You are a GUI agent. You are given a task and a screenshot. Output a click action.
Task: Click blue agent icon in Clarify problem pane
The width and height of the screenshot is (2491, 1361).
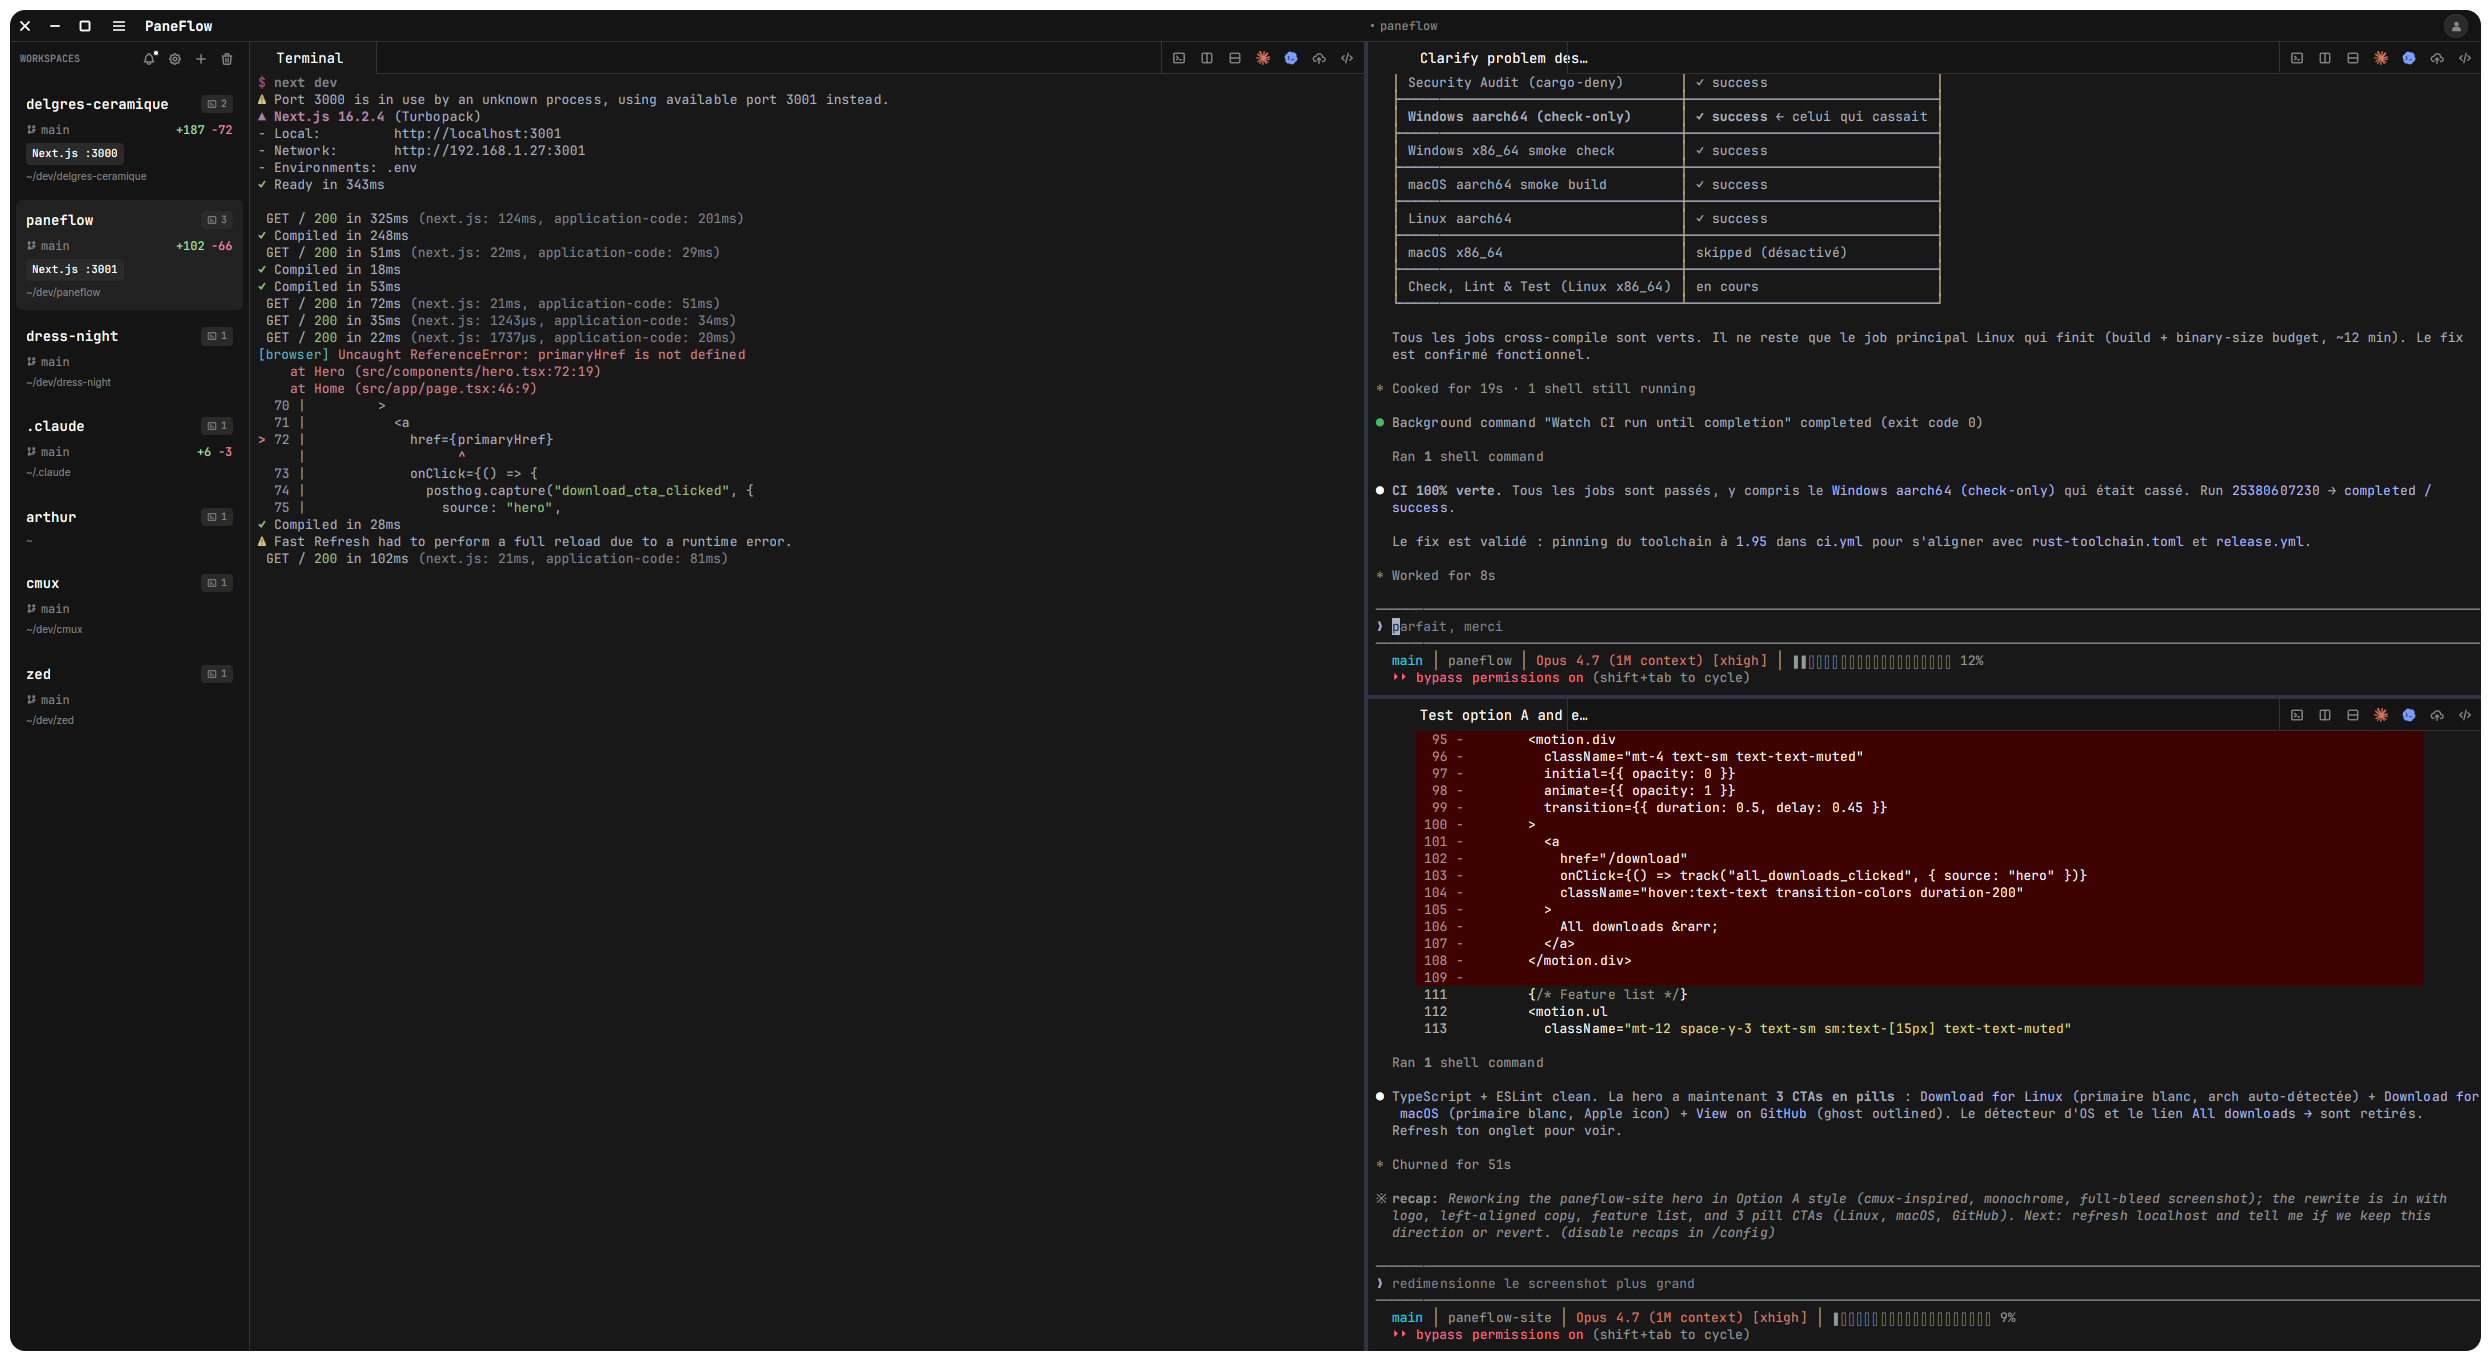(2409, 58)
